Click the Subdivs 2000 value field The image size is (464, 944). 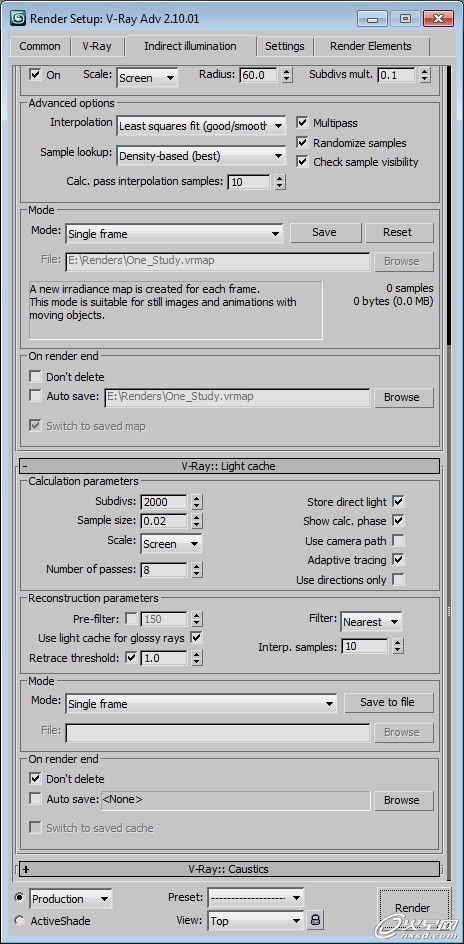(164, 502)
